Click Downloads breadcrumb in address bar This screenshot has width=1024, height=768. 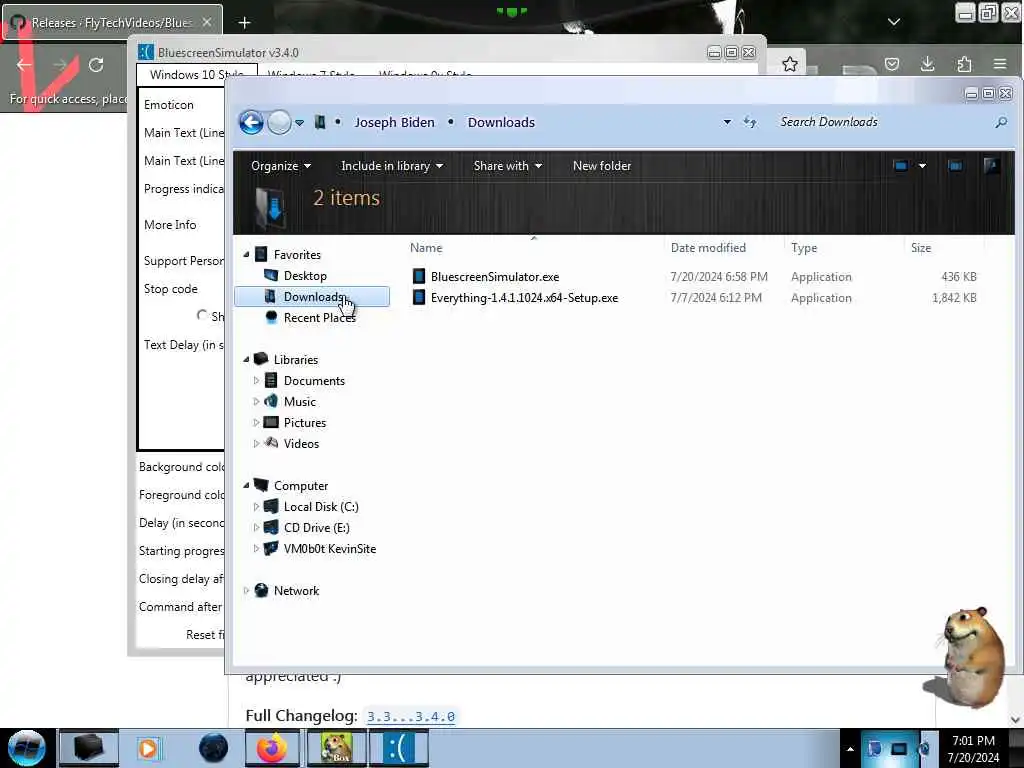501,122
